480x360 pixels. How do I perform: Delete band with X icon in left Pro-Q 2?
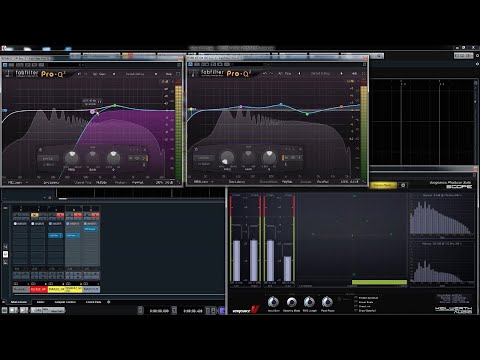click(144, 150)
